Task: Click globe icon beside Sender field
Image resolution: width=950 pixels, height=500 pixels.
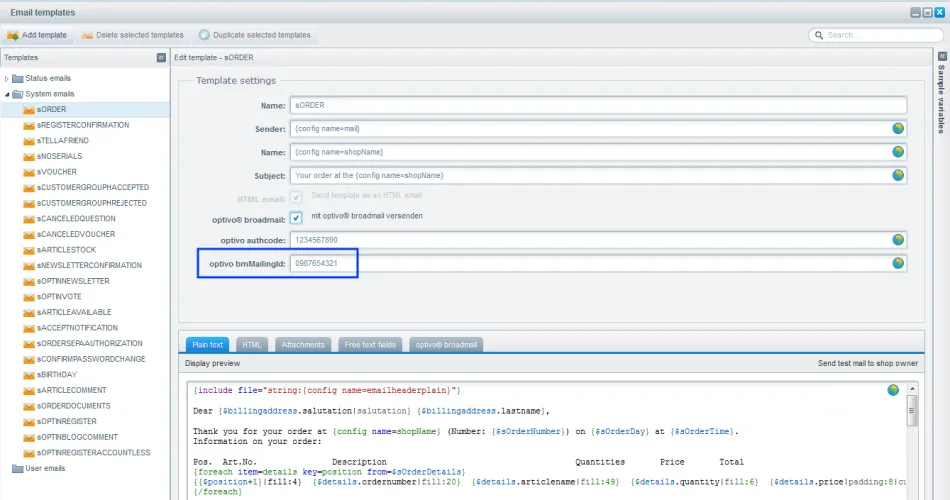Action: [898, 128]
